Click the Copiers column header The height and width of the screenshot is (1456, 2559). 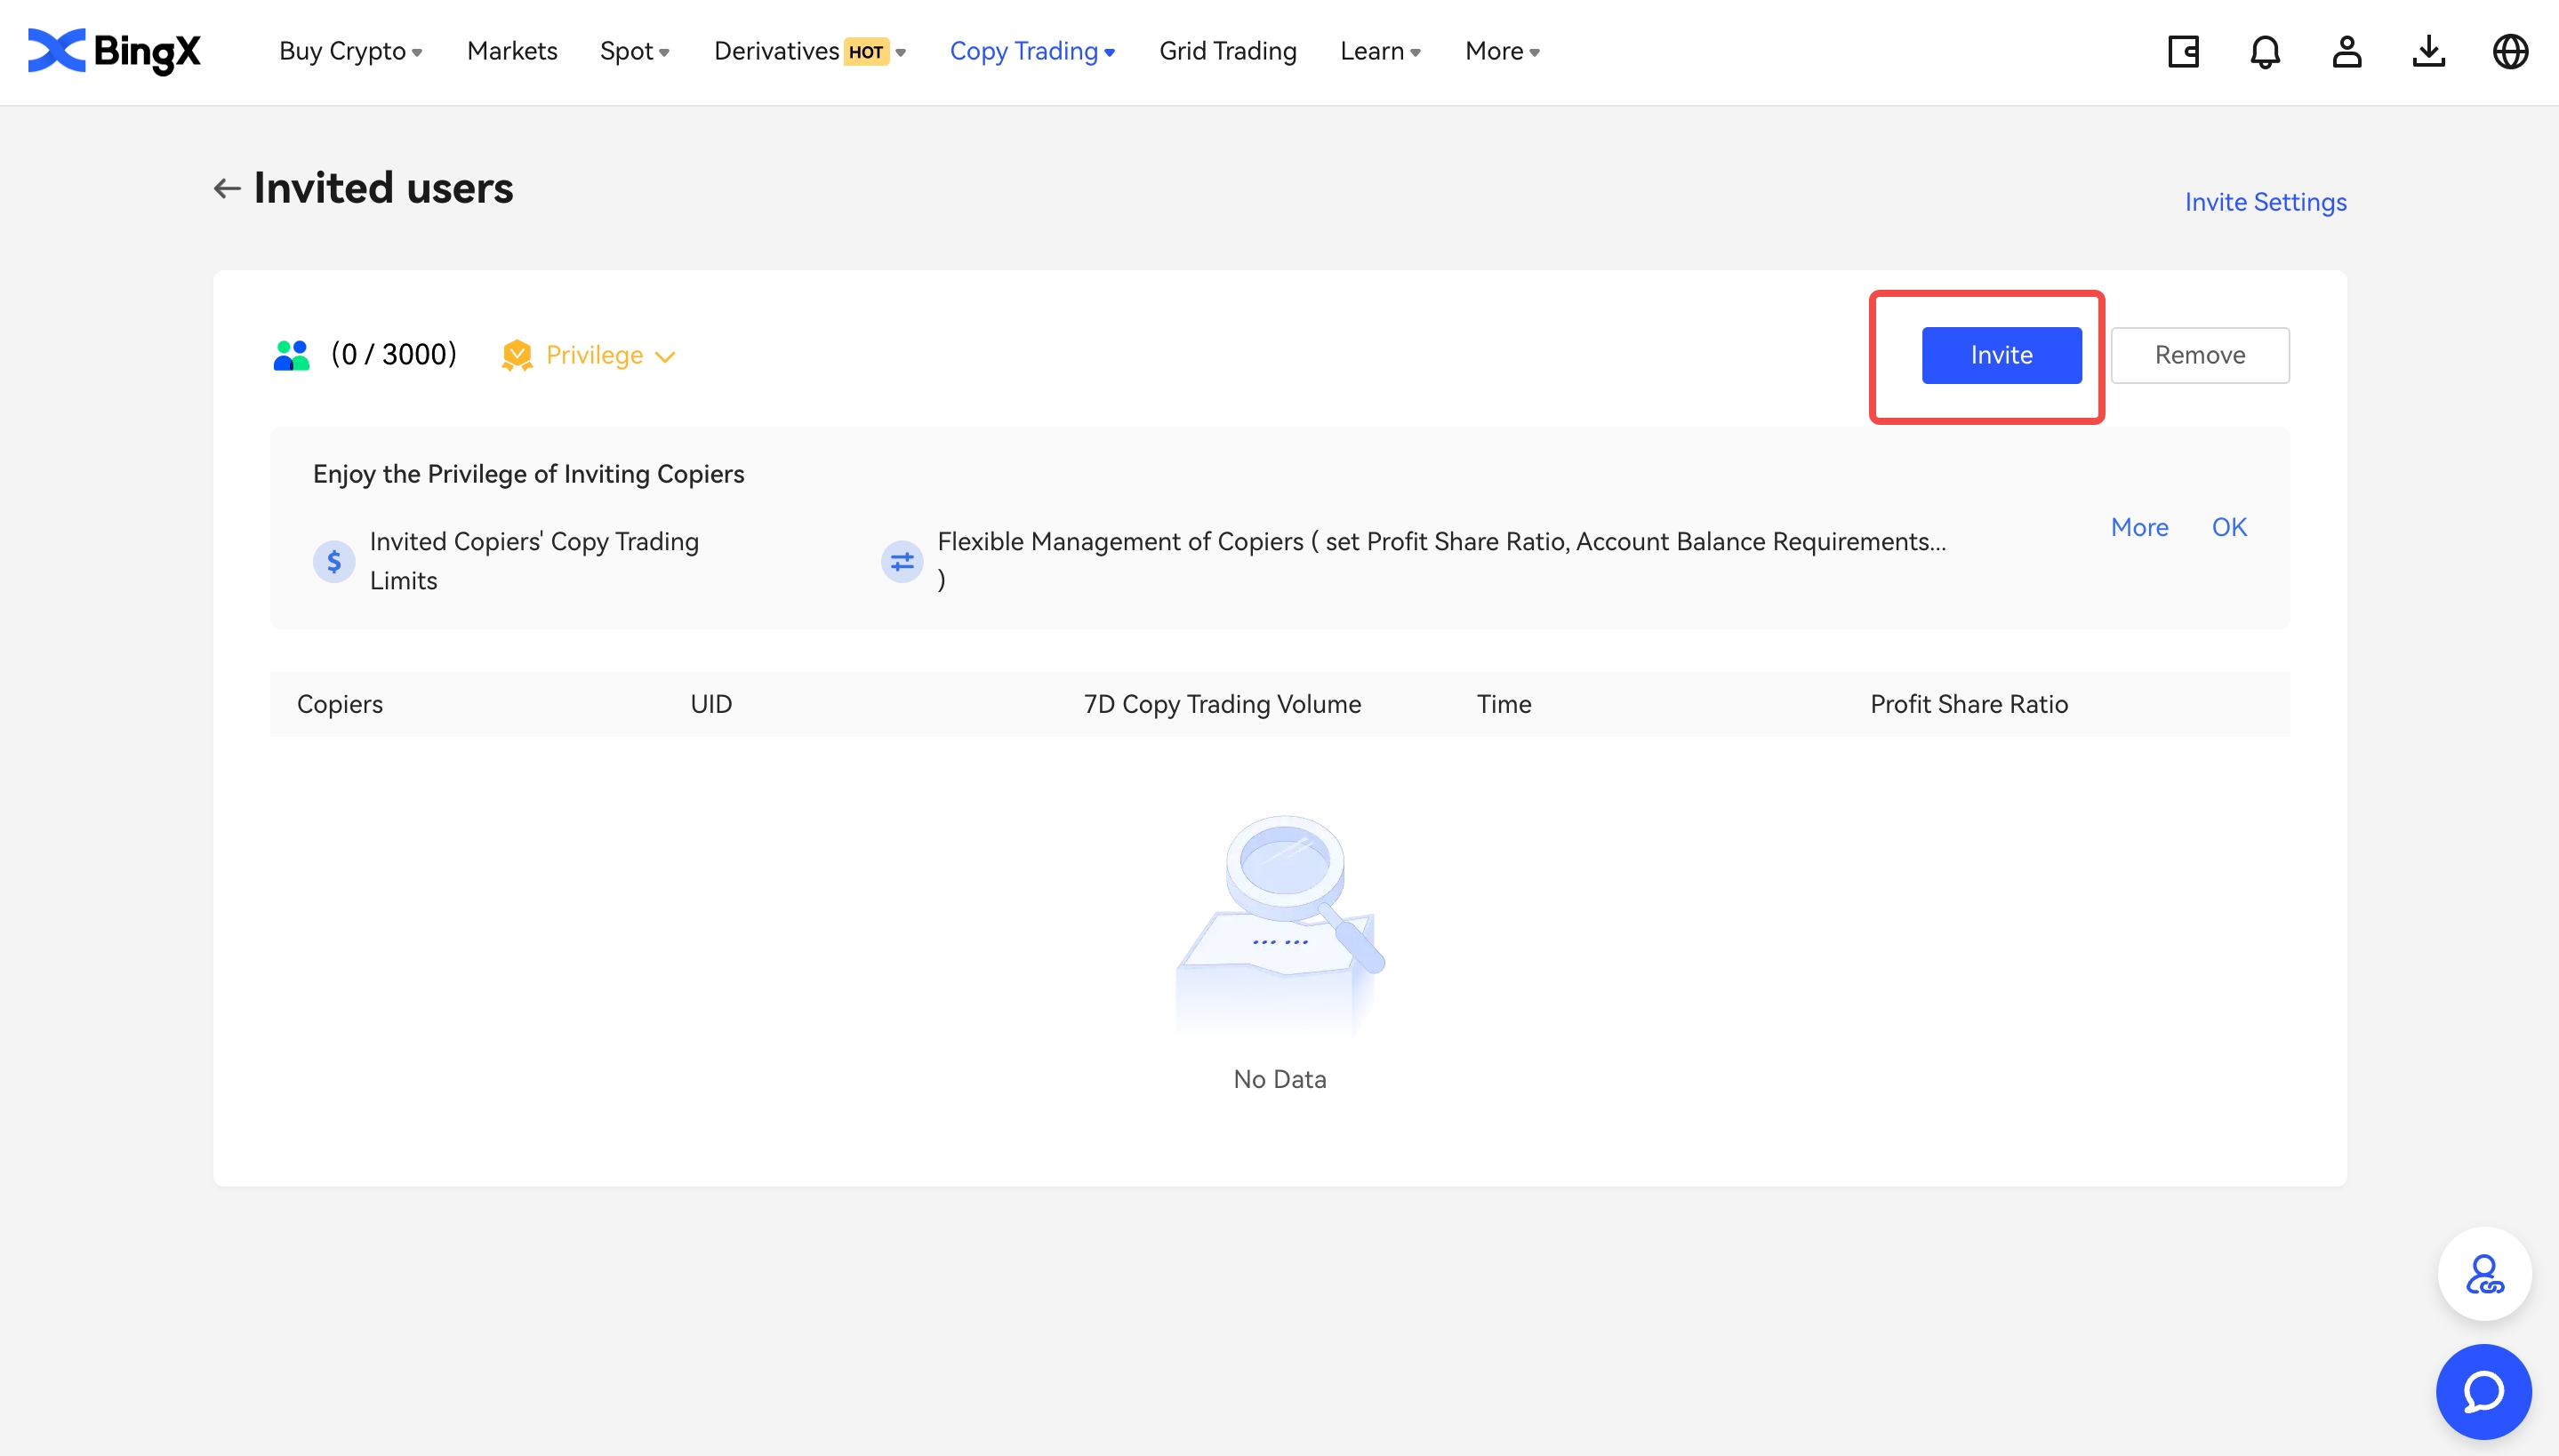pyautogui.click(x=340, y=704)
